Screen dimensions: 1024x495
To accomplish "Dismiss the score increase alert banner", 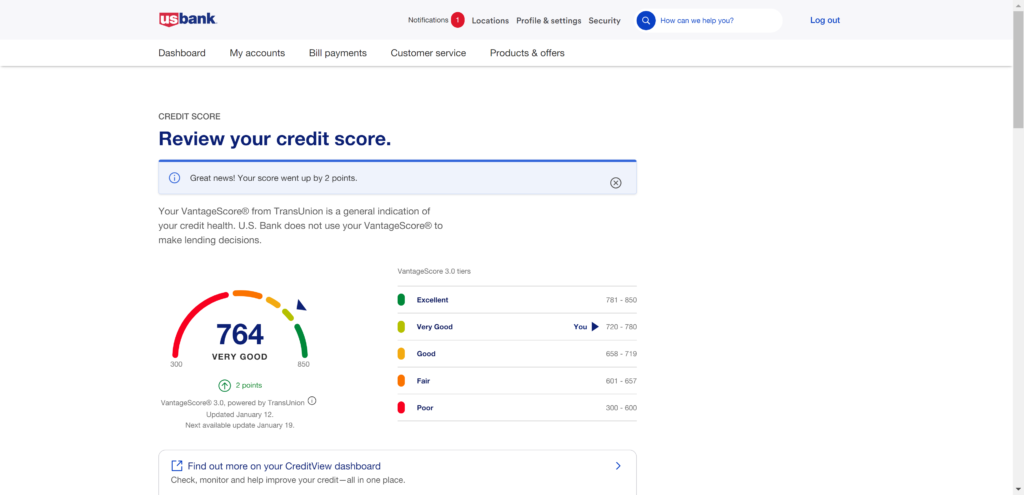I will click(x=616, y=182).
